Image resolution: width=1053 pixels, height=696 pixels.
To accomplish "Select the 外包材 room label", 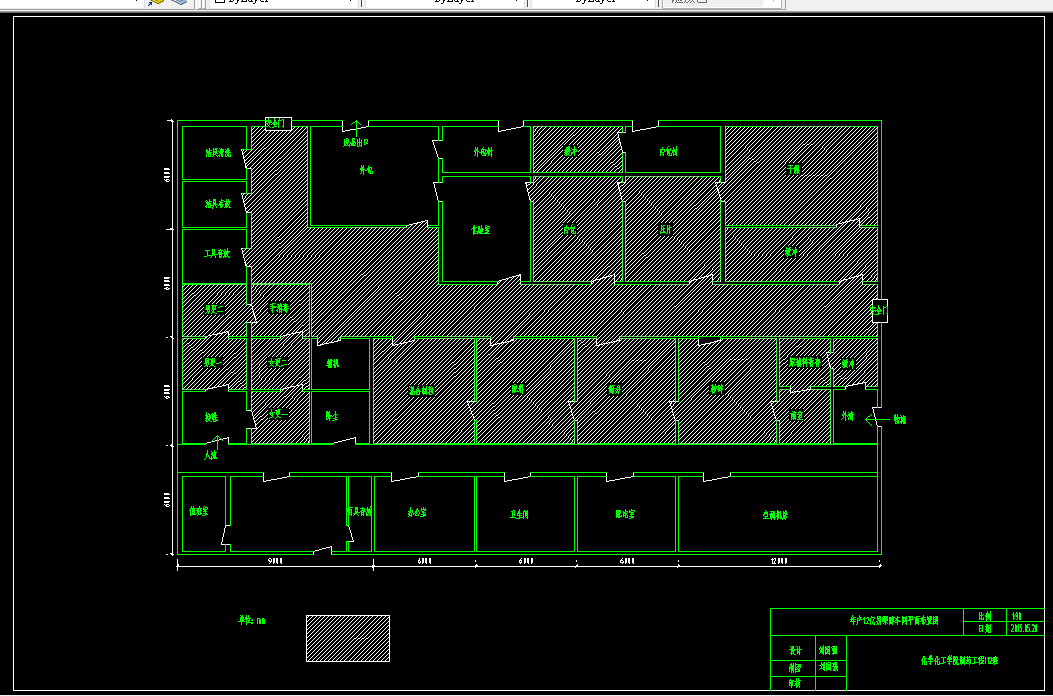I will click(483, 153).
